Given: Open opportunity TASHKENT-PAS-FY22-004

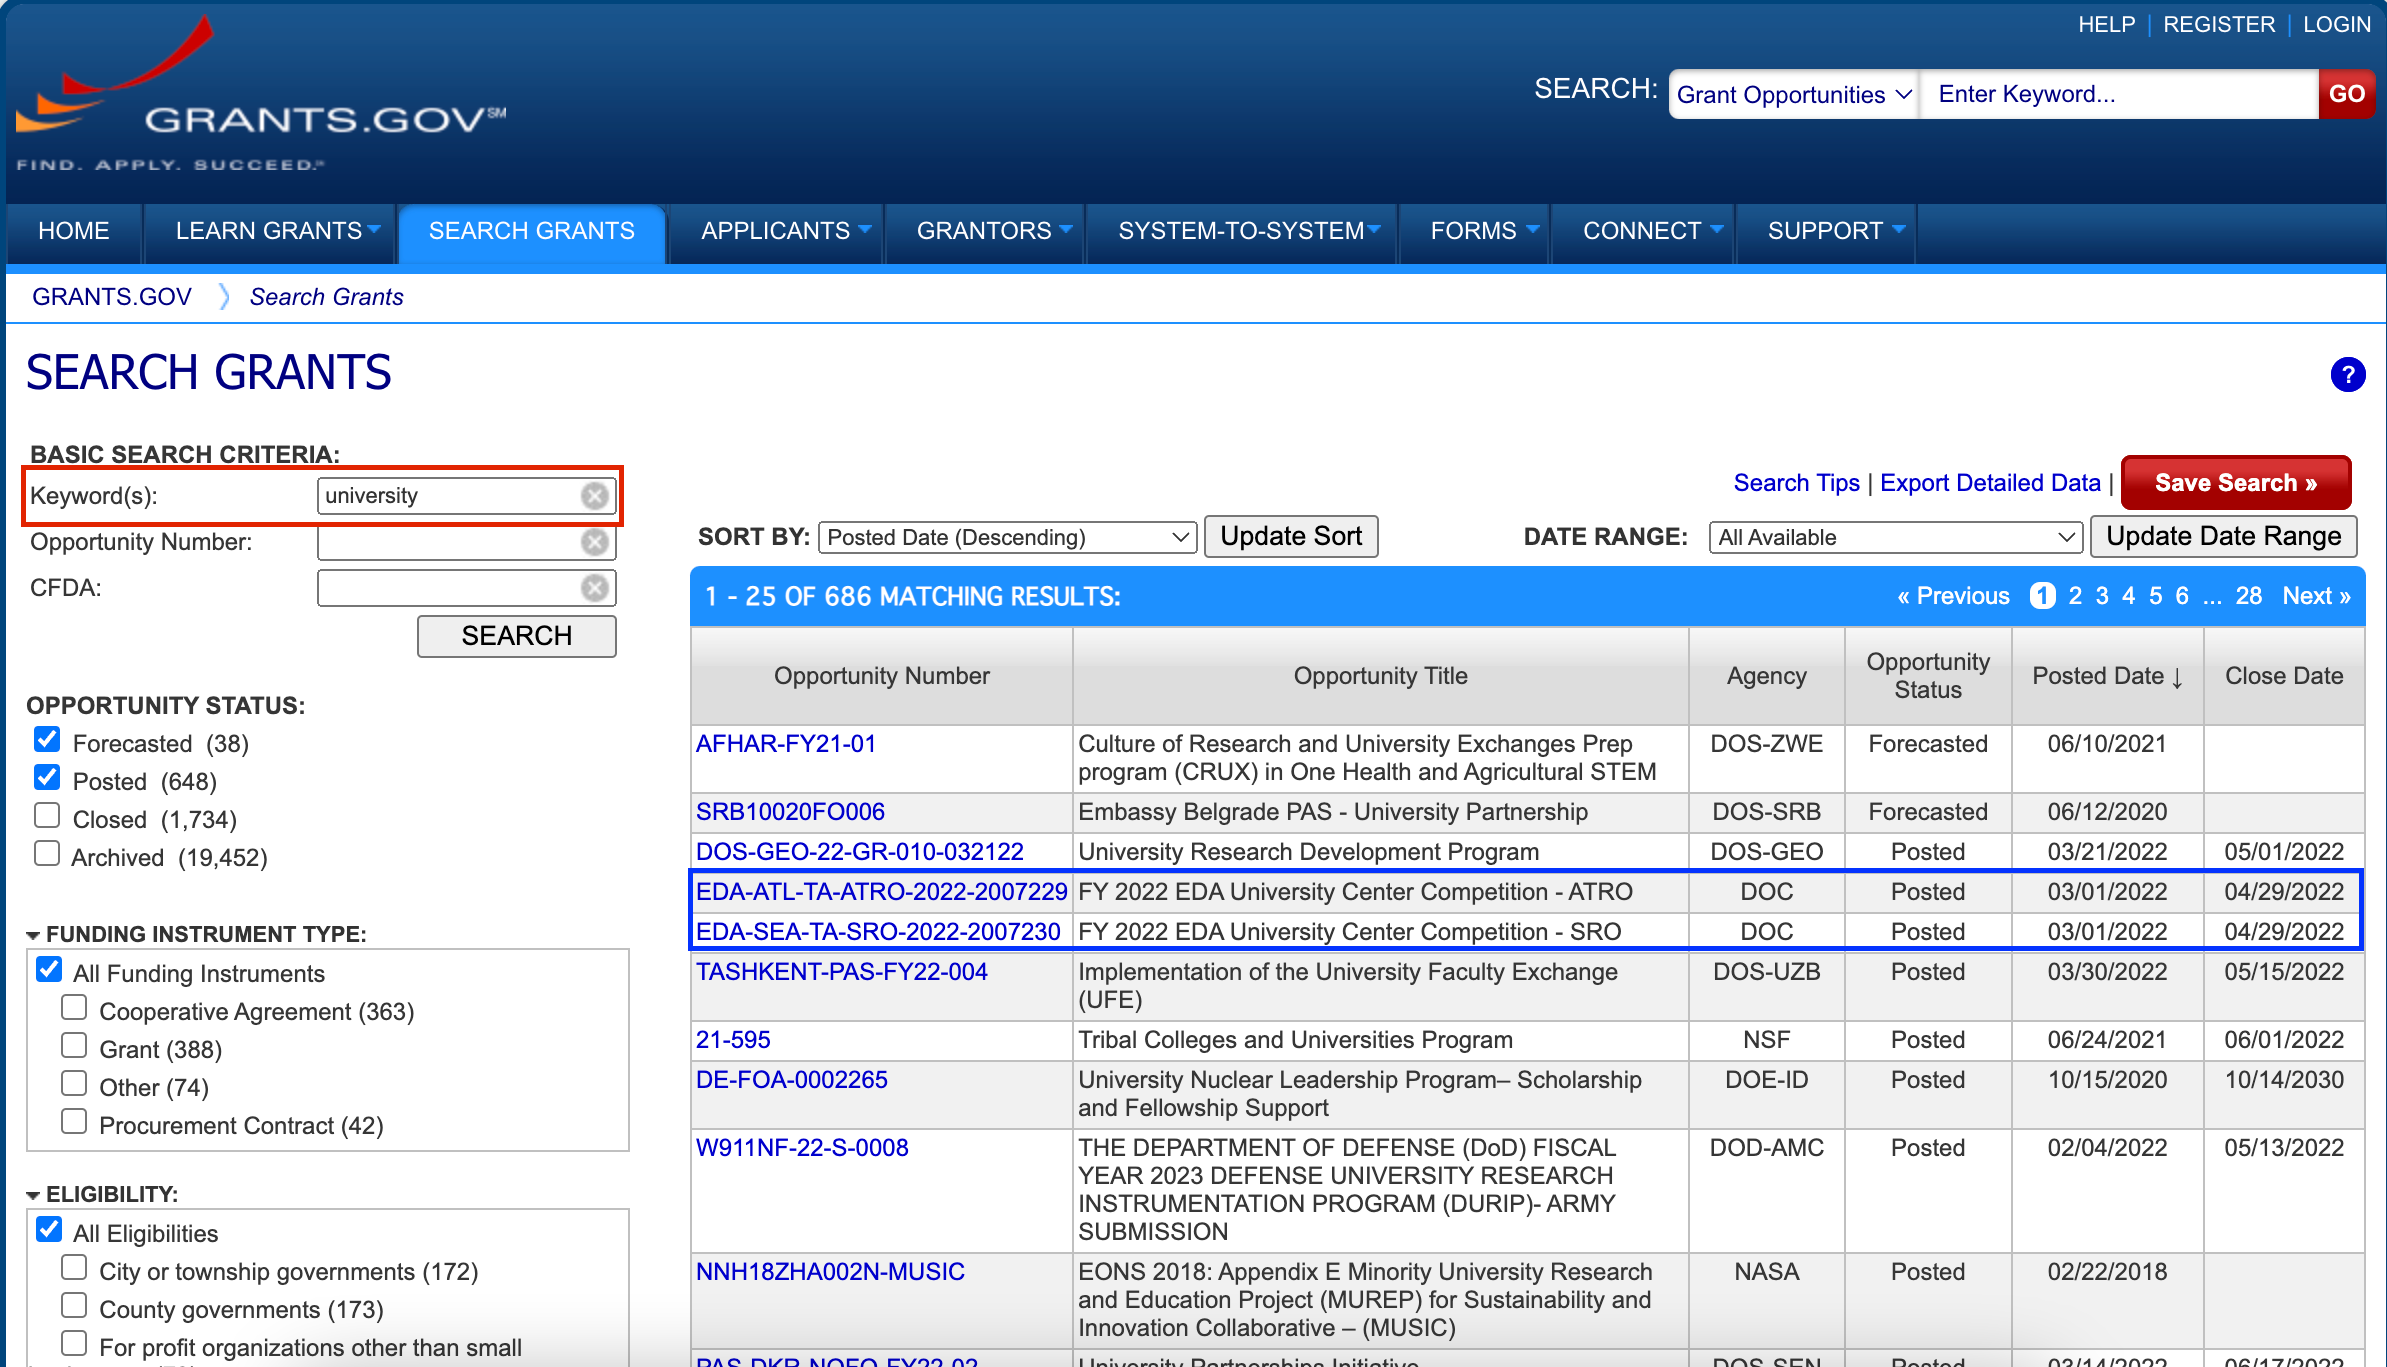Looking at the screenshot, I should click(842, 972).
